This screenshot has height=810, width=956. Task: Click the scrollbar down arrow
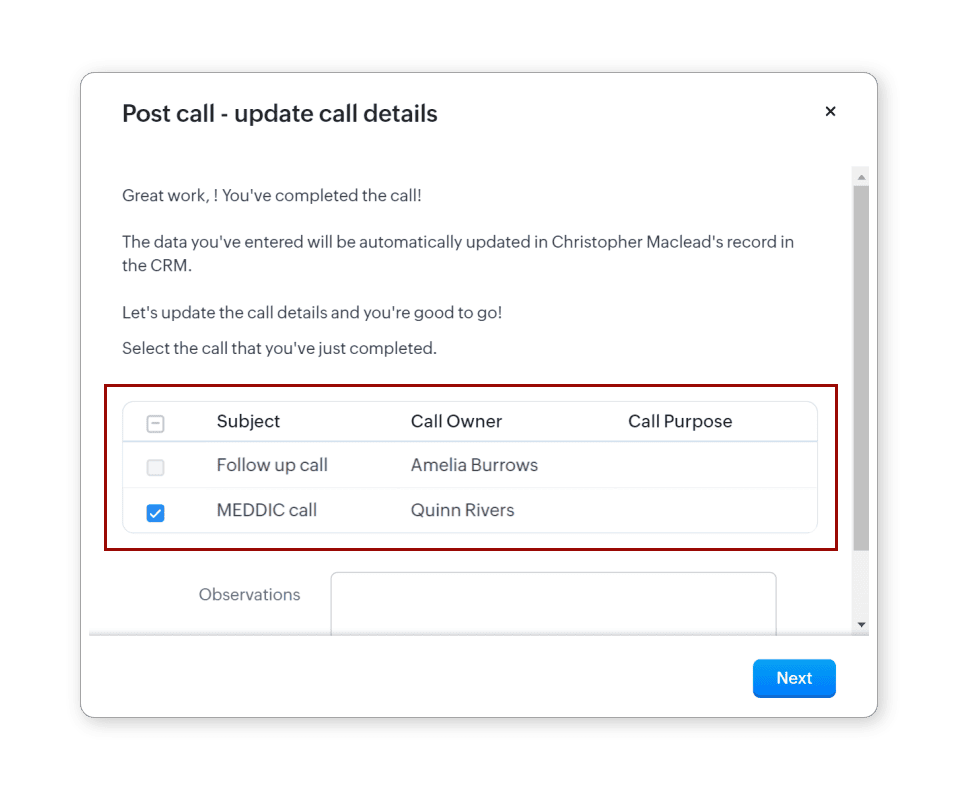861,625
